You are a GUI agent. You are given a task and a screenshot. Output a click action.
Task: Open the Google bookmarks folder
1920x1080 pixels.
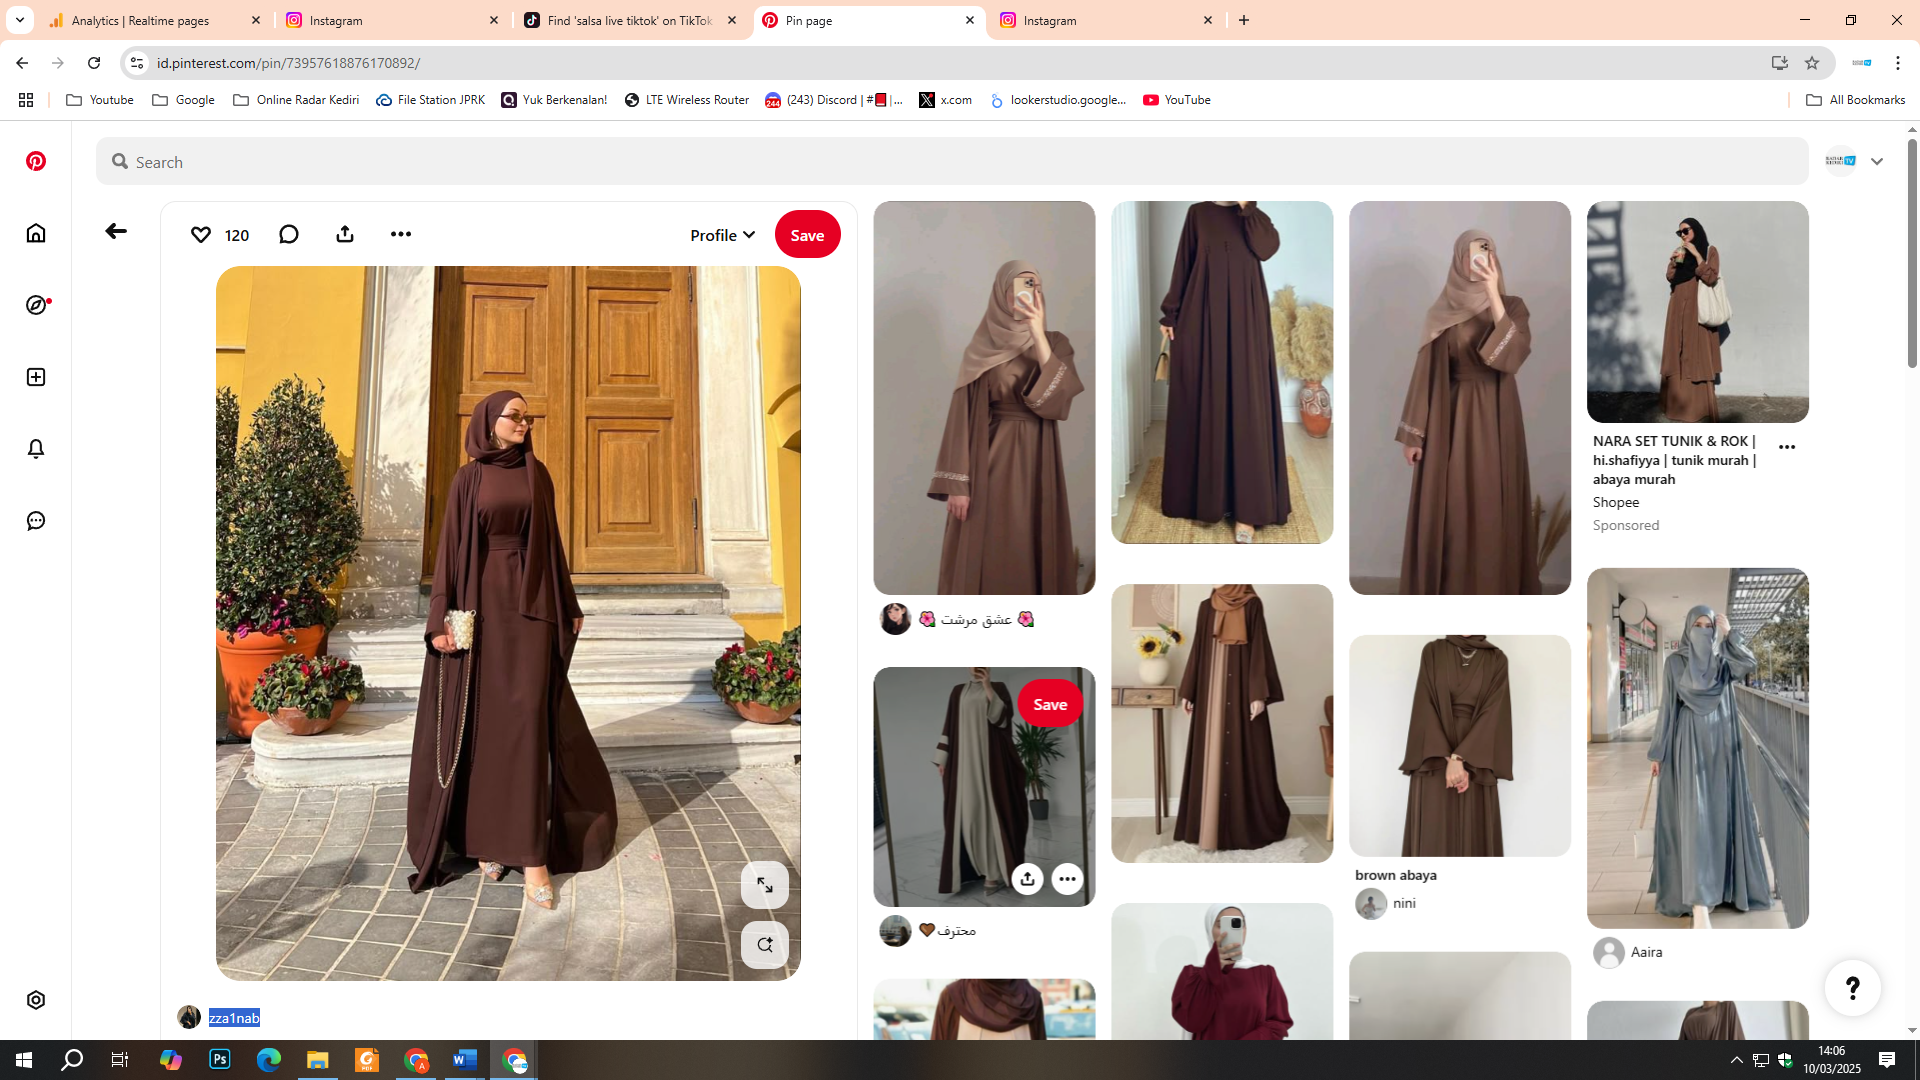(x=183, y=100)
